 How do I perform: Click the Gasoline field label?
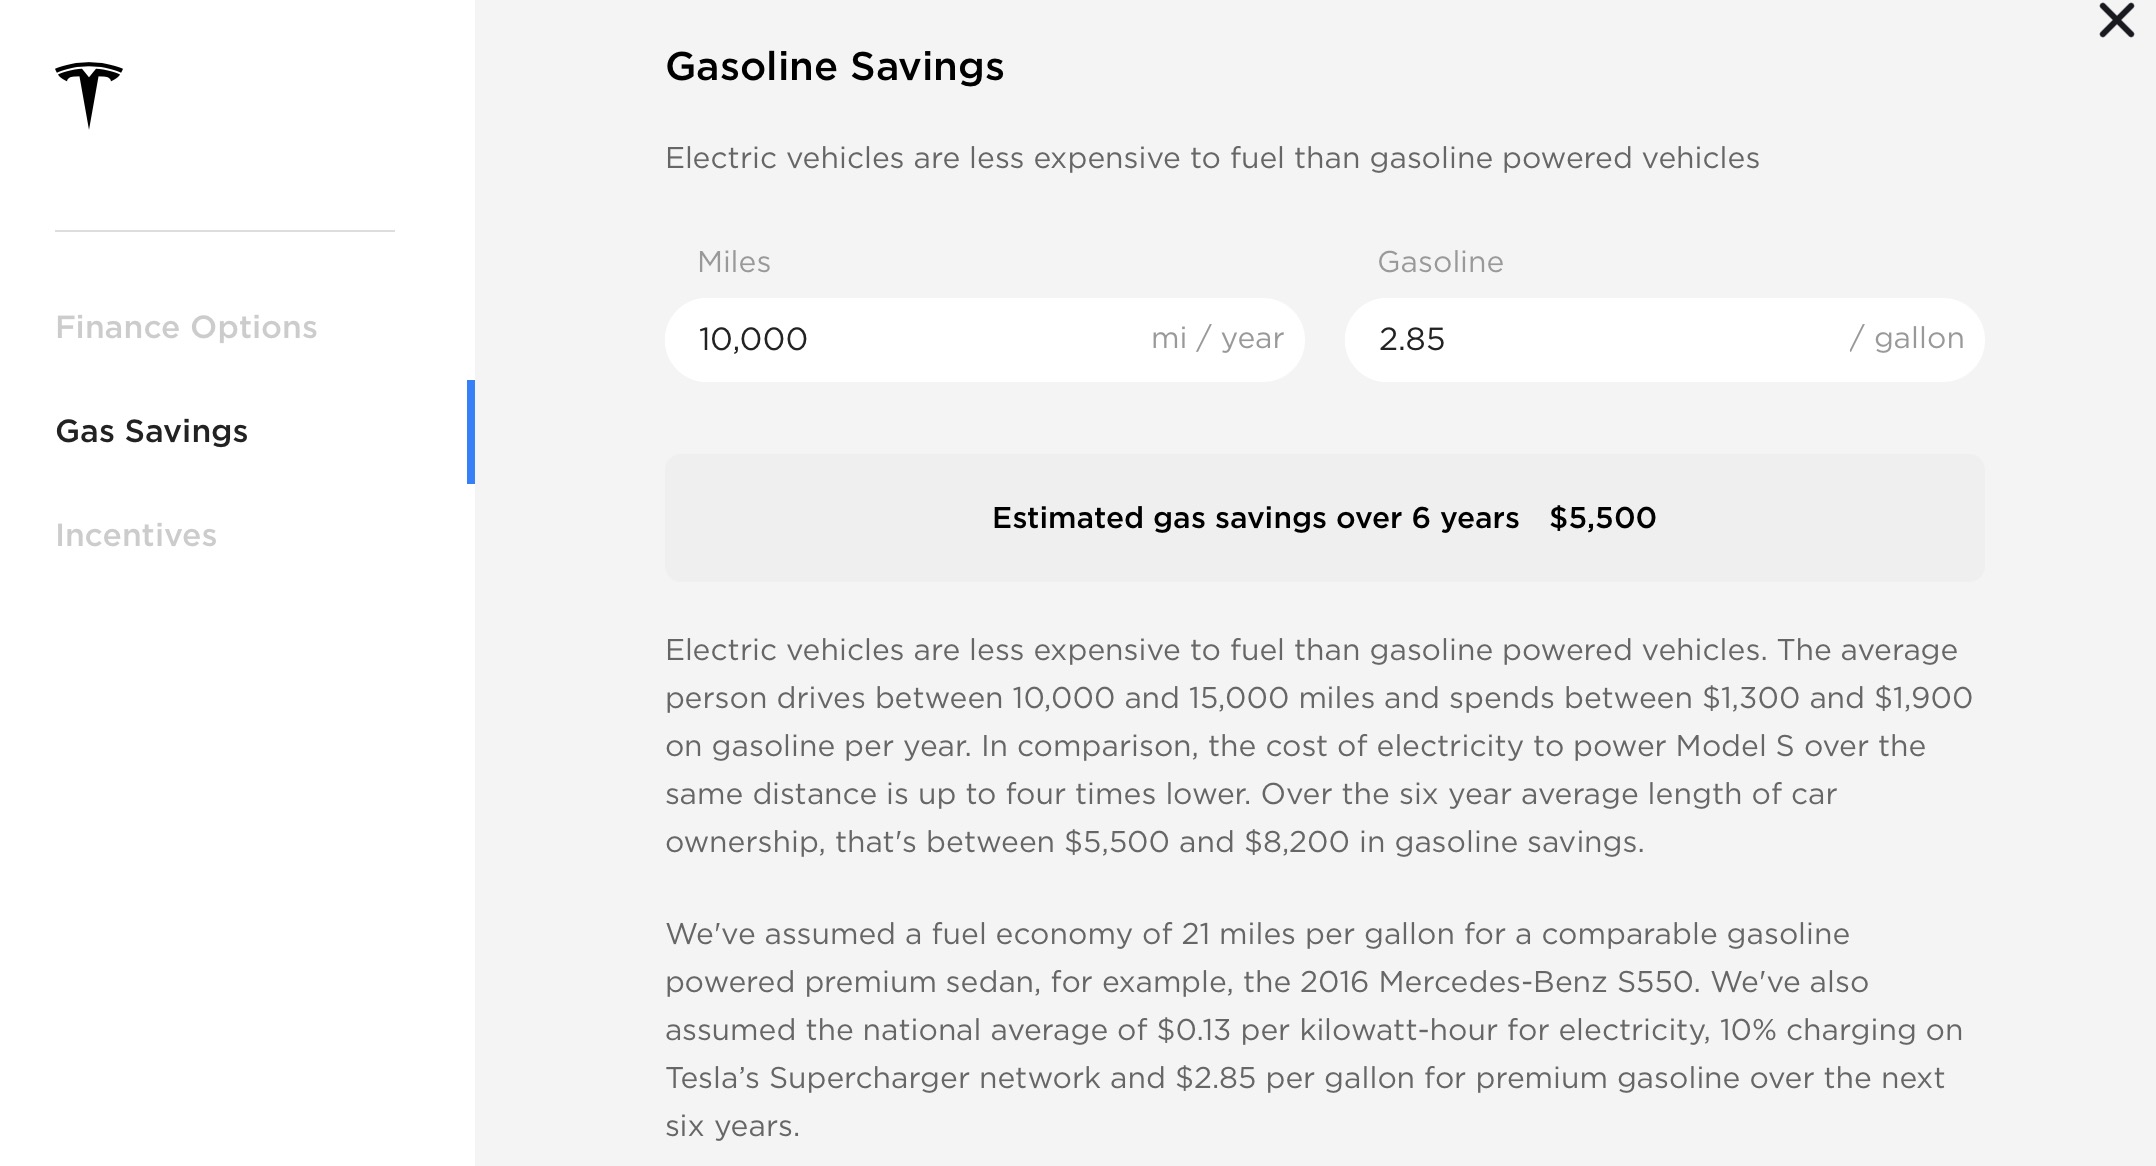1440,262
